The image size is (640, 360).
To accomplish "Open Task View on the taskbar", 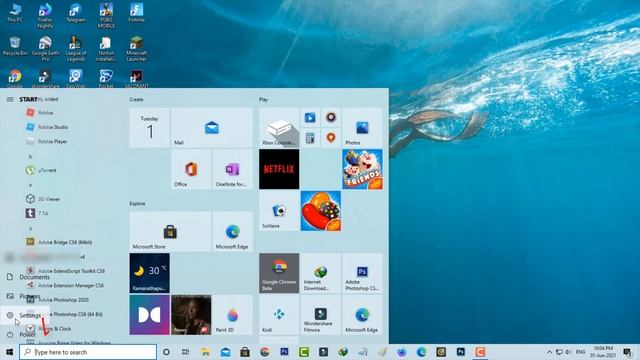I will tap(185, 352).
